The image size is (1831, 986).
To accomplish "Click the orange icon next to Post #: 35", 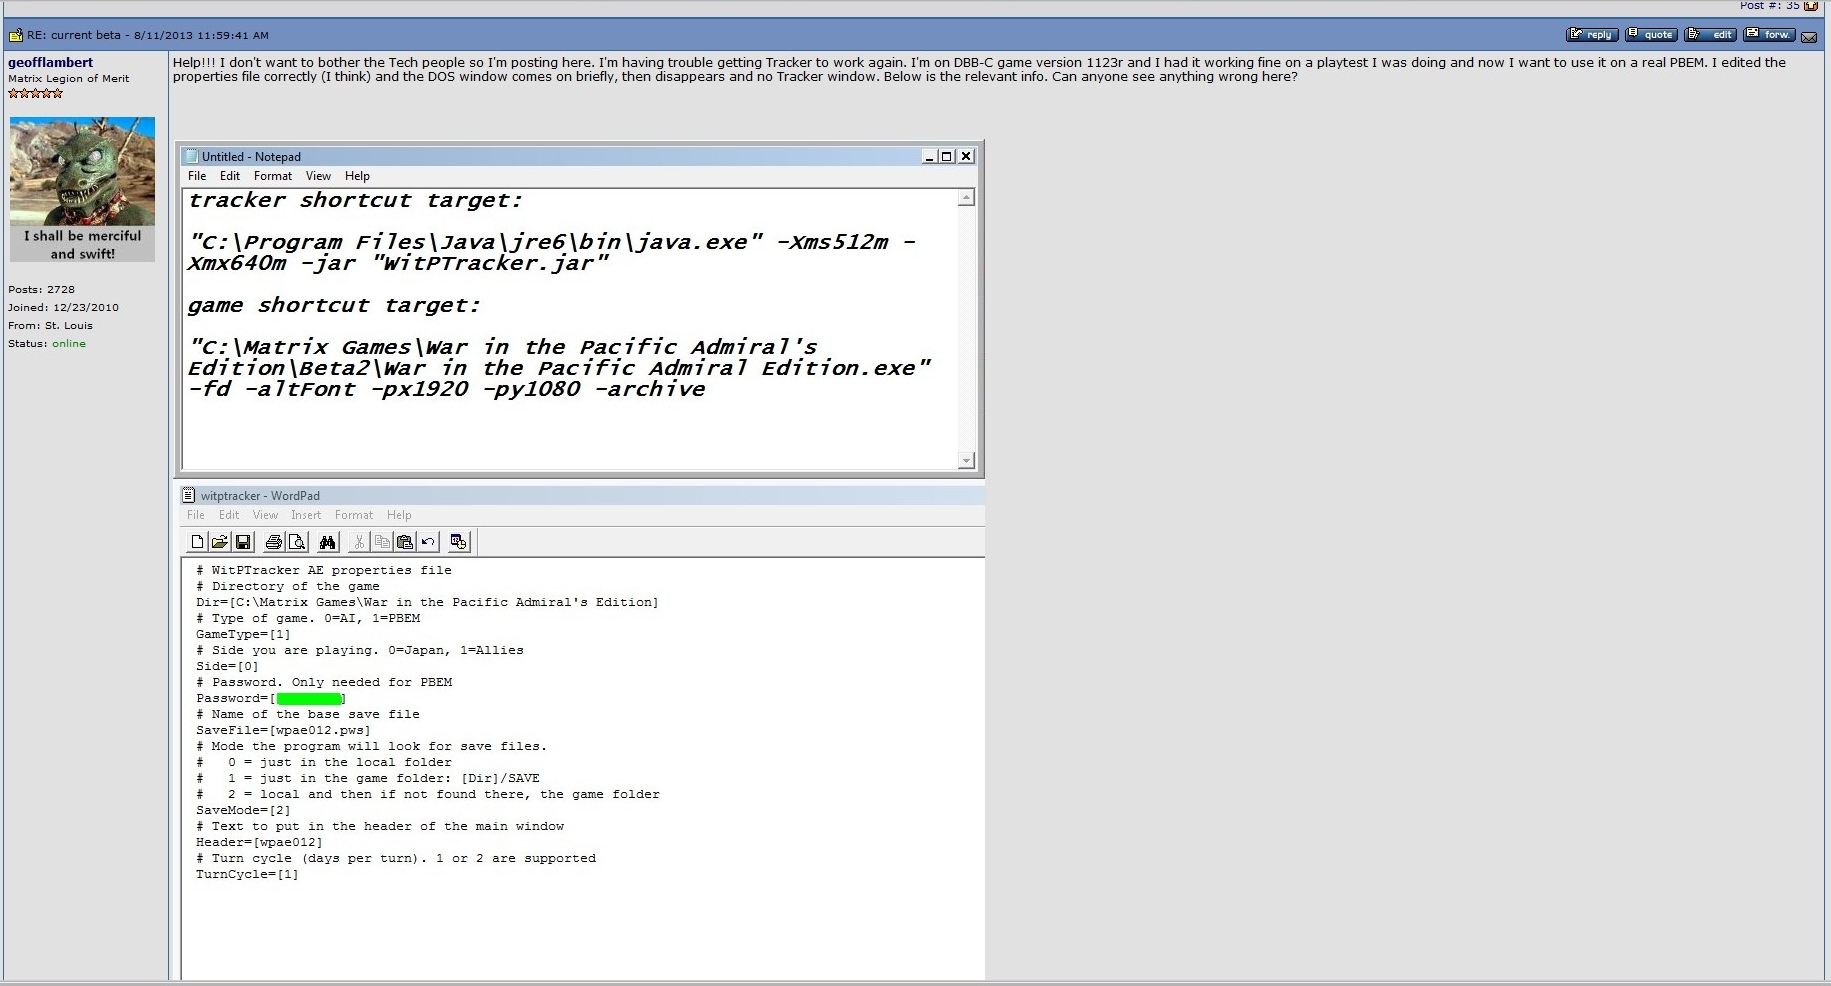I will tap(1811, 5).
